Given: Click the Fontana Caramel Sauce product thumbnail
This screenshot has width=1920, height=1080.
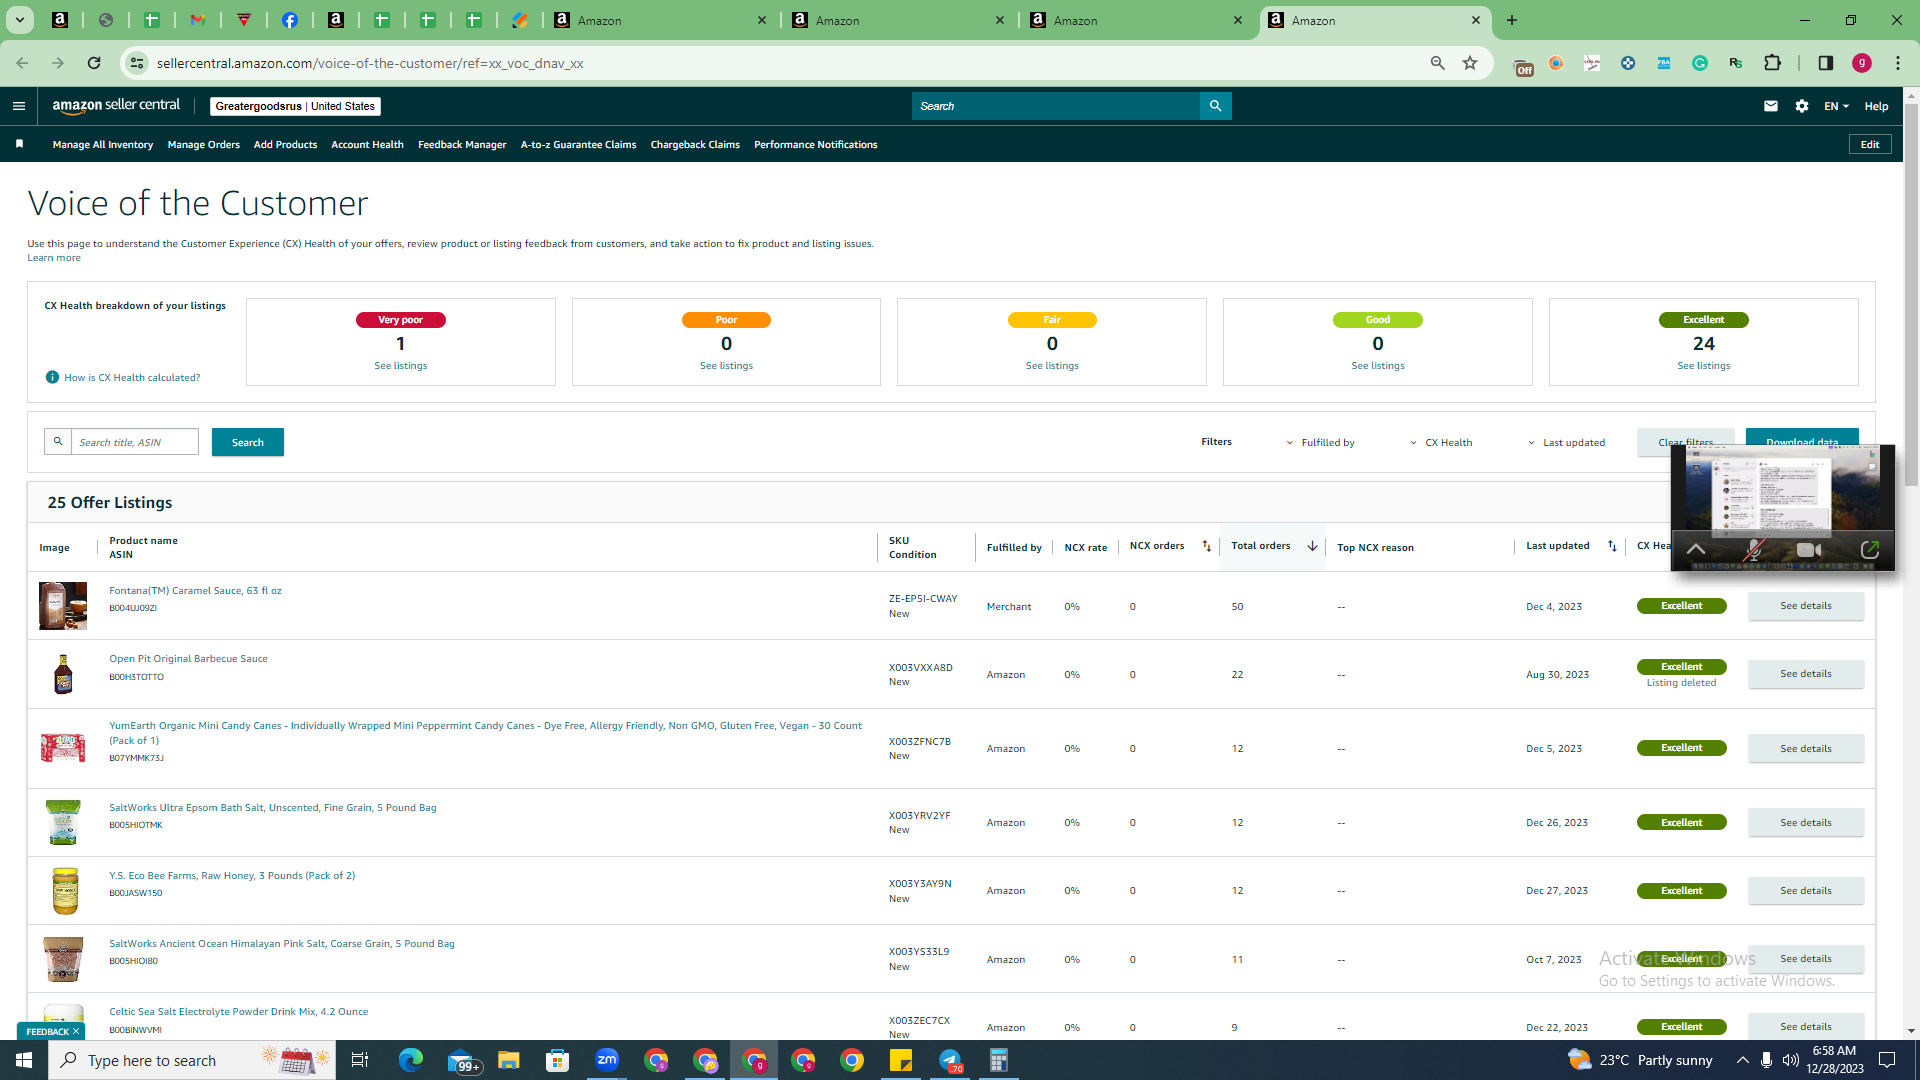Looking at the screenshot, I should tap(63, 606).
